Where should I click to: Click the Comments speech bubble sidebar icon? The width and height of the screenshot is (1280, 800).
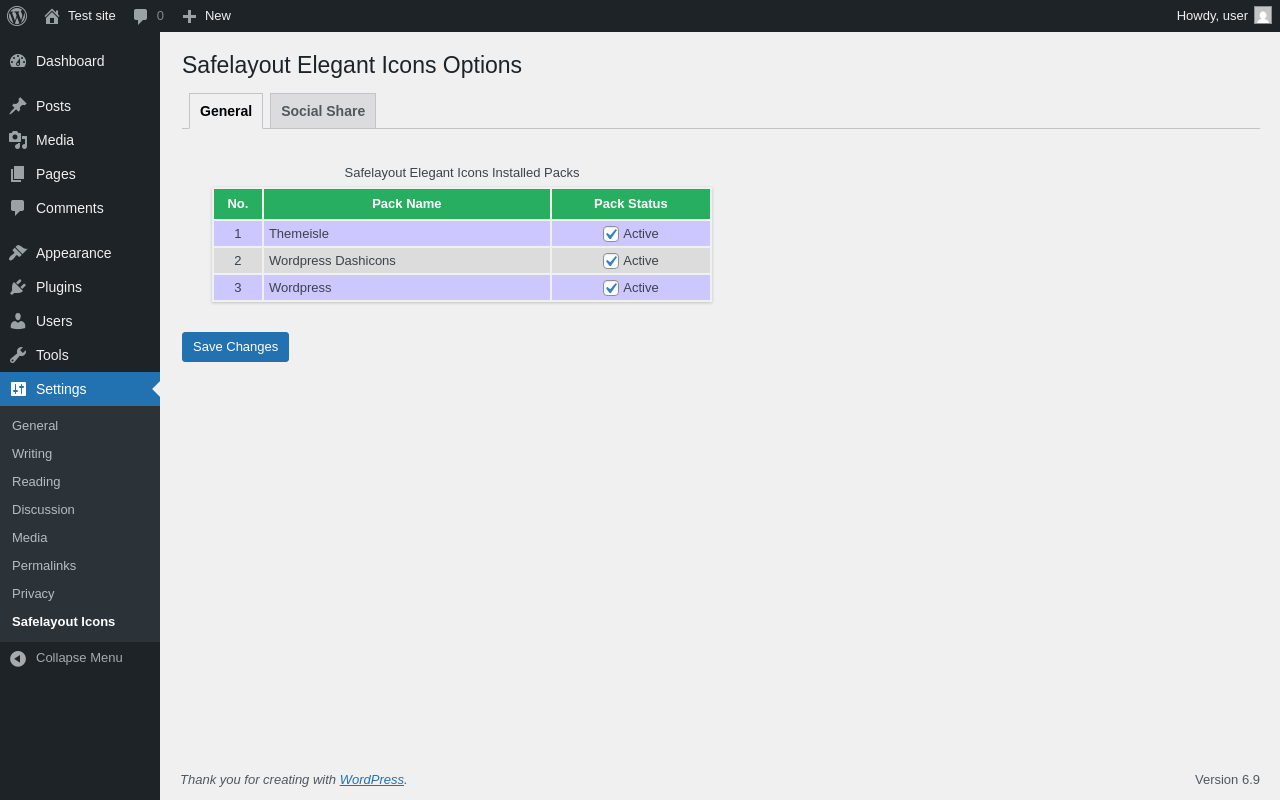point(18,208)
